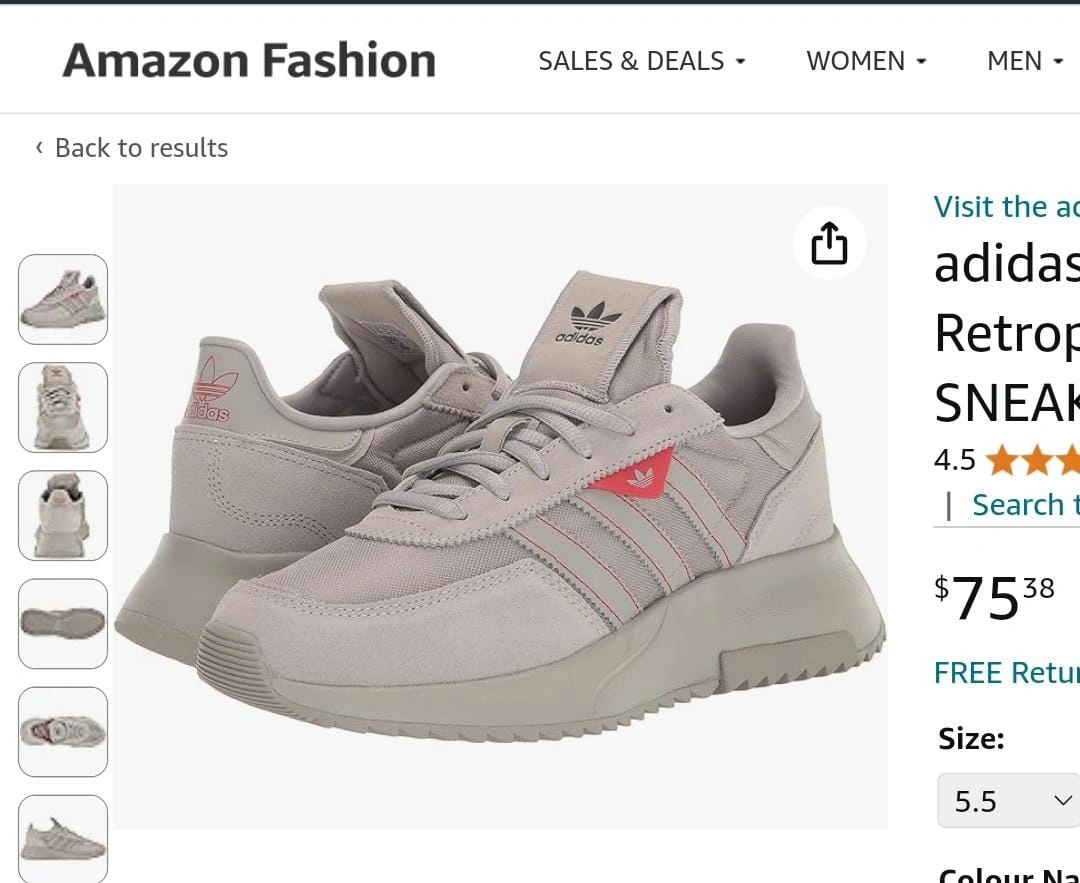Select the sole-view shoe thumbnail
The width and height of the screenshot is (1080, 883).
pos(63,623)
